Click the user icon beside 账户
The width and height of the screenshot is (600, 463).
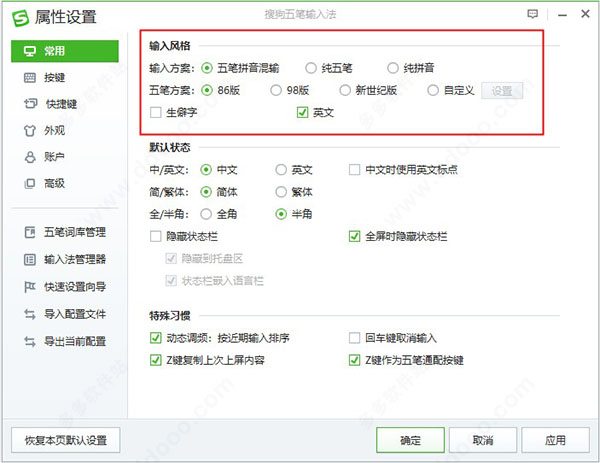pos(30,157)
